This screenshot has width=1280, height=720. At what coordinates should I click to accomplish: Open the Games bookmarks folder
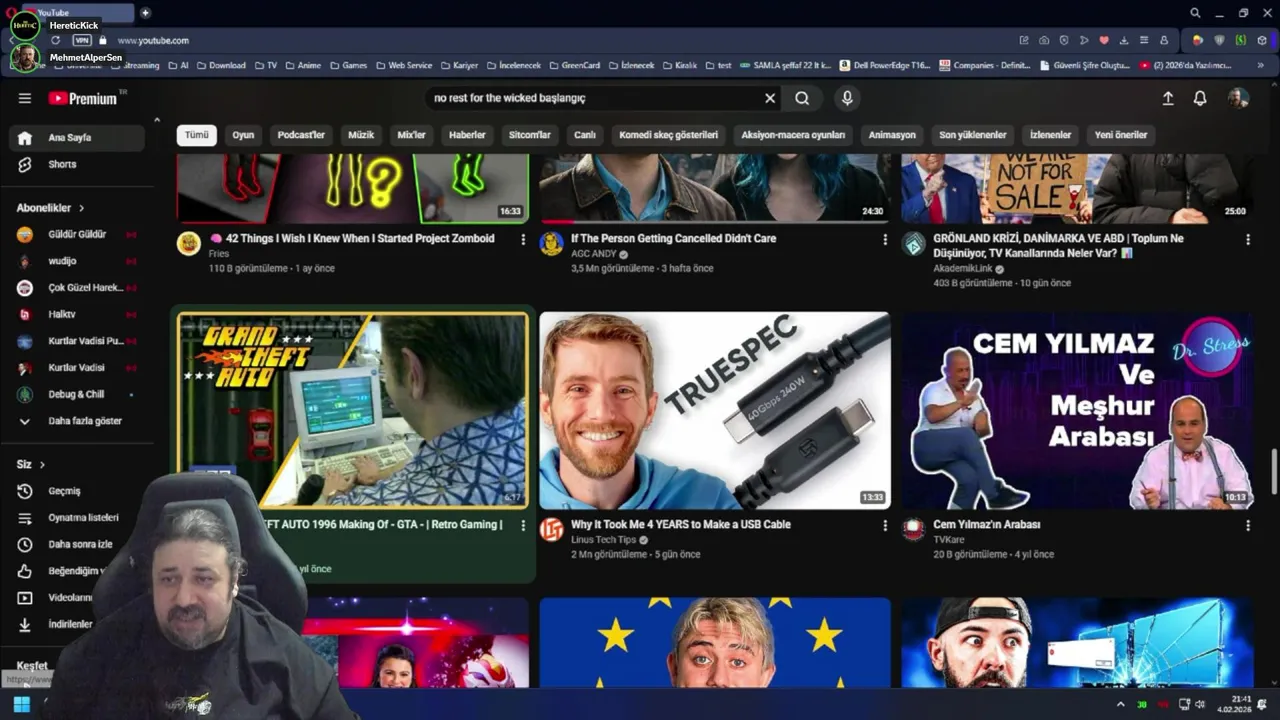pos(349,65)
